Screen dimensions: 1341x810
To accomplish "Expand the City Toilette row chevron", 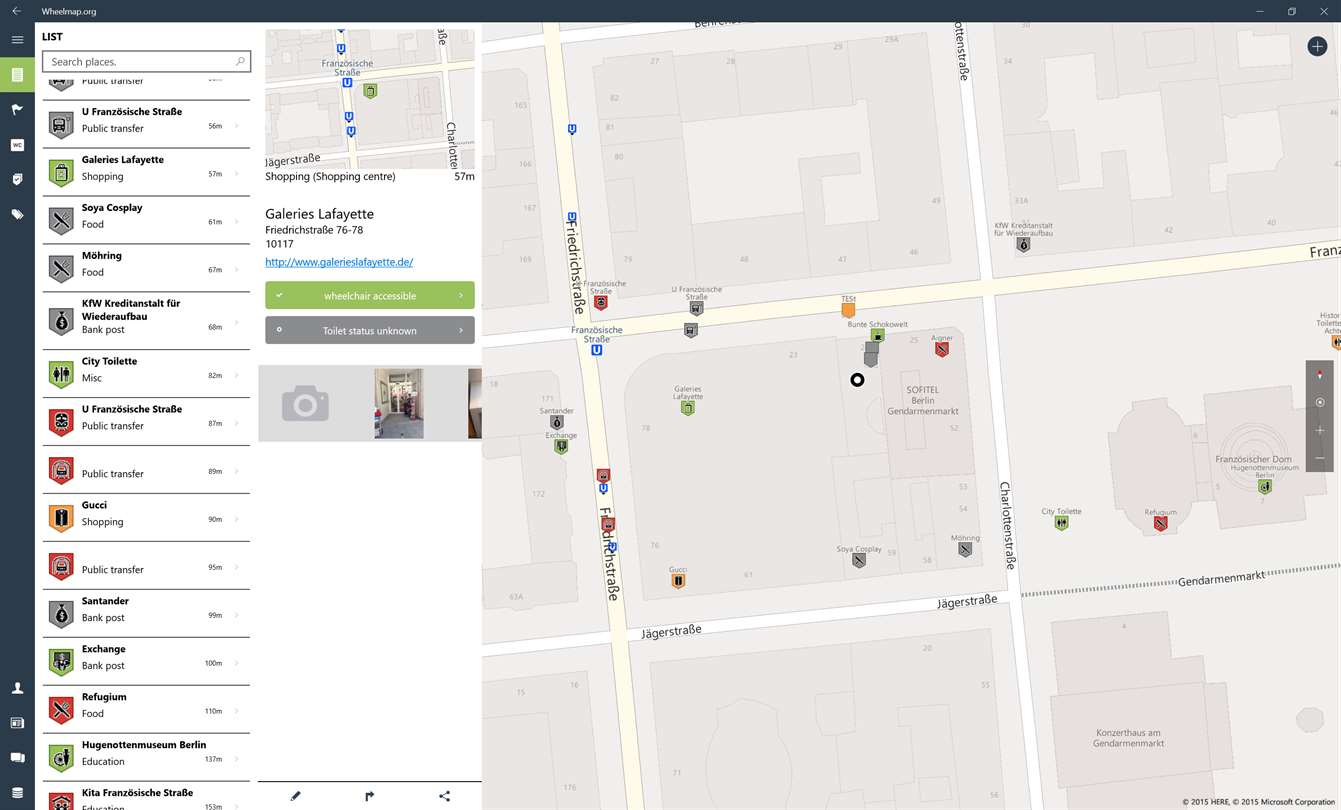I will 237,375.
